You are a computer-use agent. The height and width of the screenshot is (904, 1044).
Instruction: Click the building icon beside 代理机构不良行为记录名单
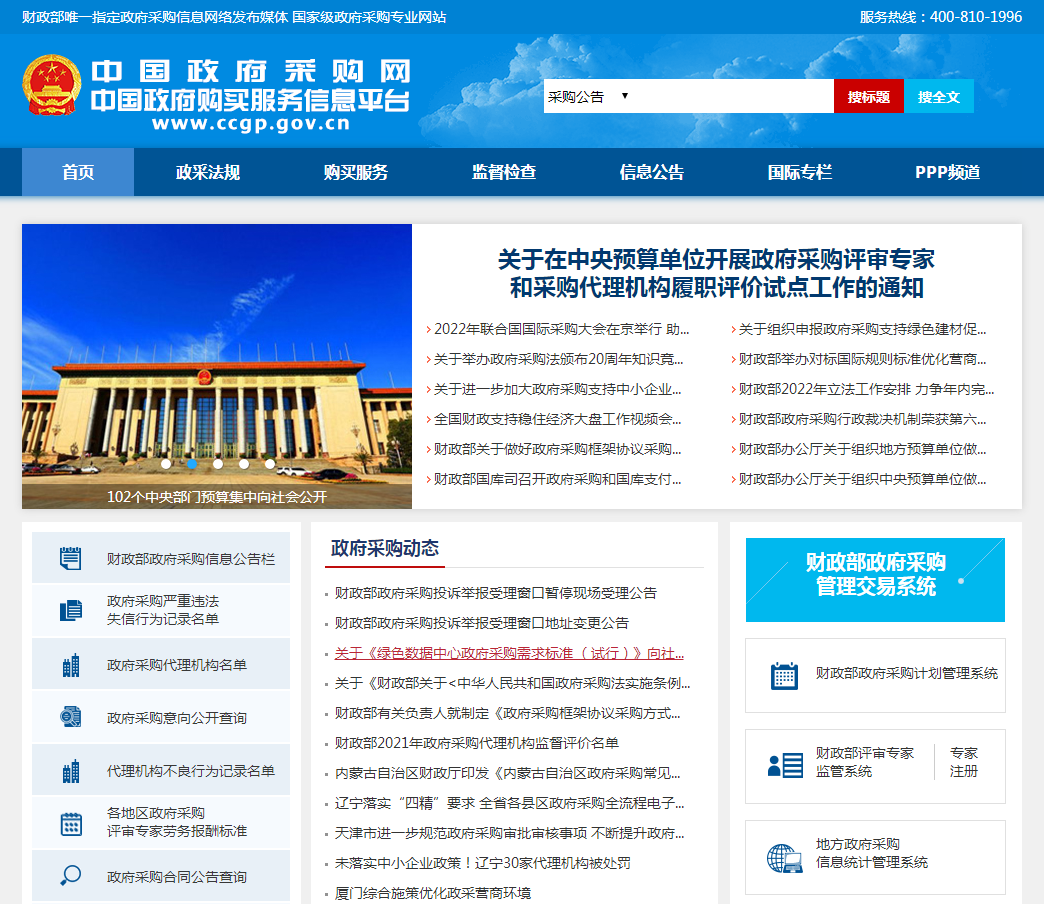[x=71, y=771]
